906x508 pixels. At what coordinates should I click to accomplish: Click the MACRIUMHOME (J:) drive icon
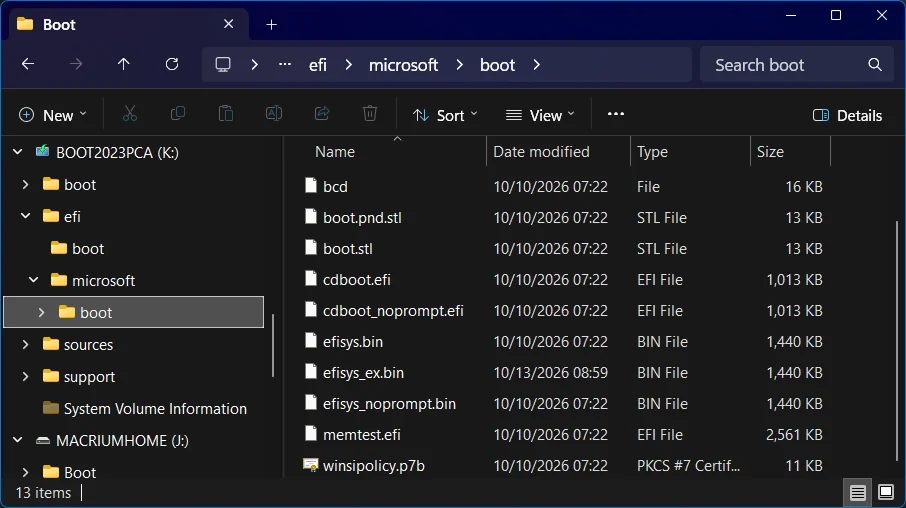pyautogui.click(x=42, y=440)
